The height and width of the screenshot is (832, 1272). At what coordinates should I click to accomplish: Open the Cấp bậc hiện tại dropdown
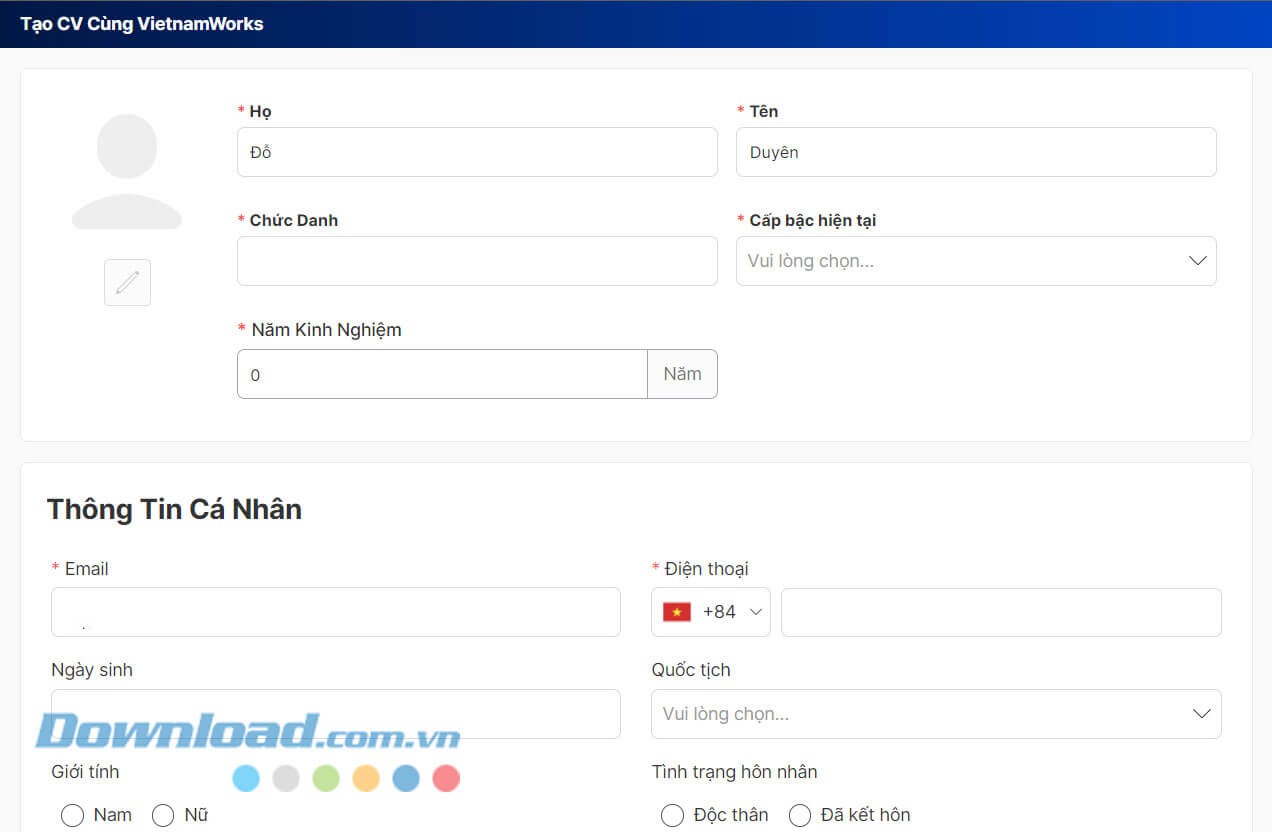pos(976,260)
